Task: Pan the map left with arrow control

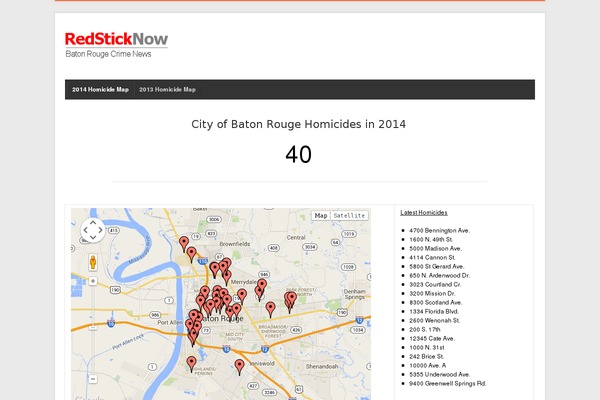Action: tap(85, 230)
